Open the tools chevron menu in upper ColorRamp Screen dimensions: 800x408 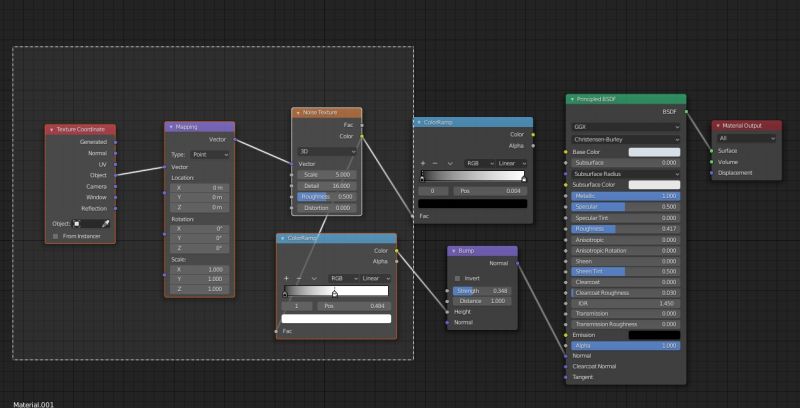click(450, 163)
